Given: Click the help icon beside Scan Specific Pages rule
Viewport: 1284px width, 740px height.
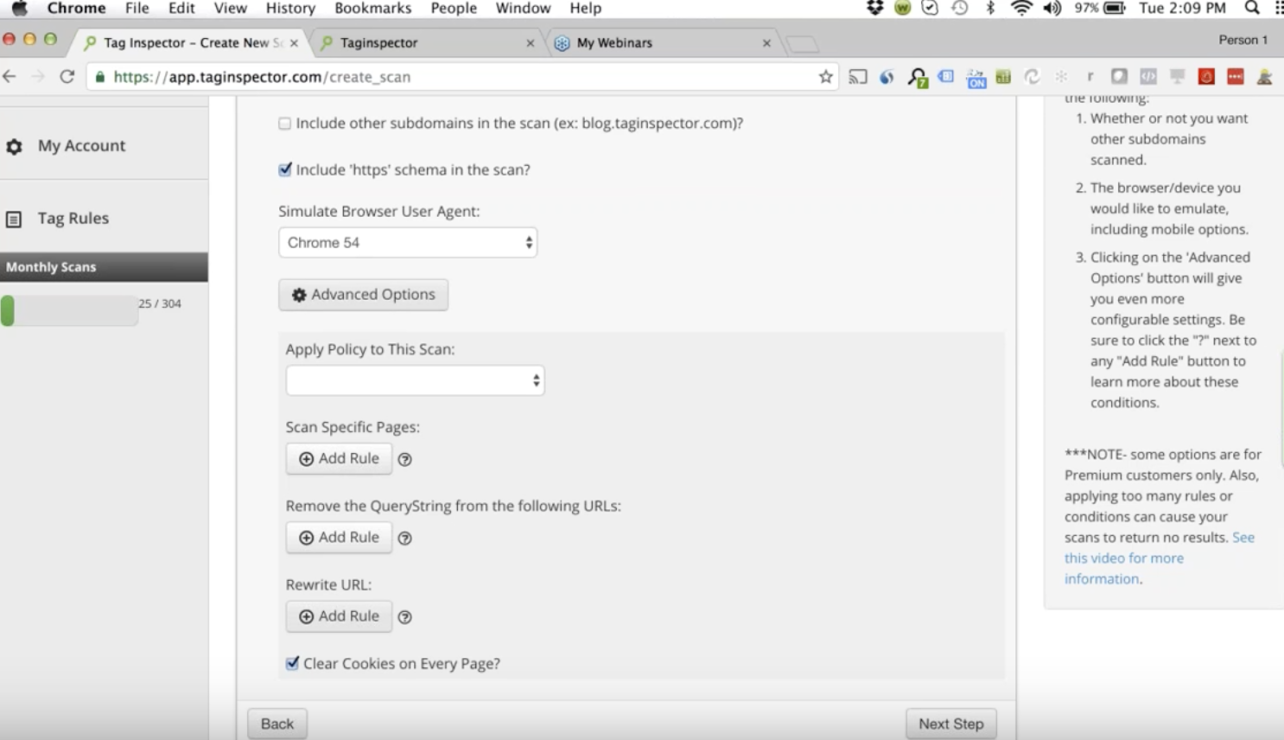Looking at the screenshot, I should [x=405, y=460].
